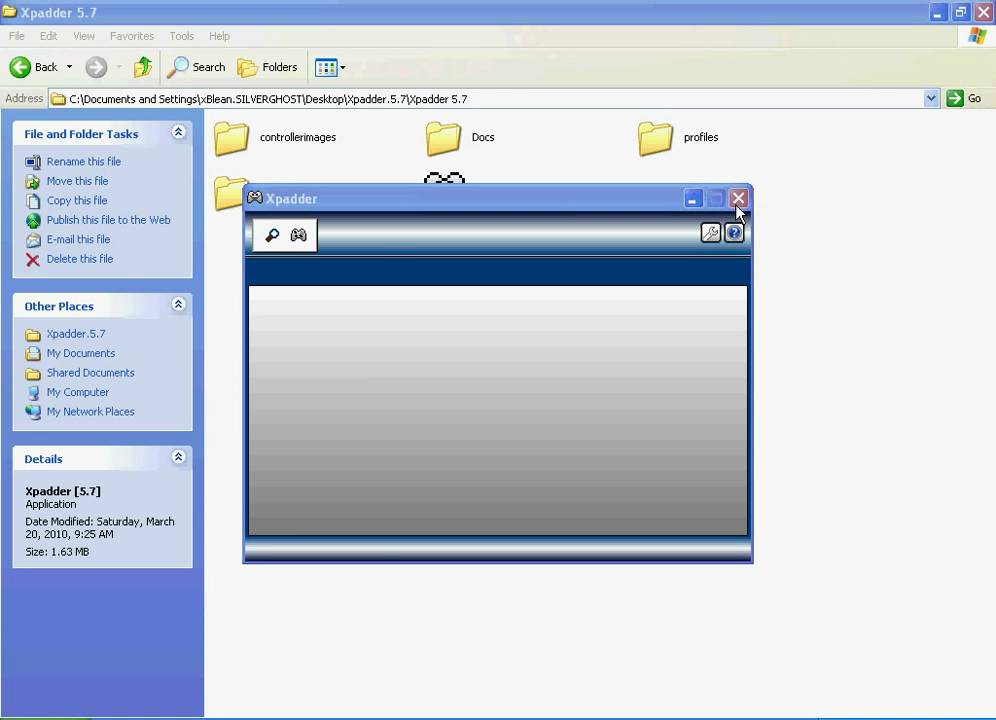Click the folder icon in address bar

click(58, 99)
